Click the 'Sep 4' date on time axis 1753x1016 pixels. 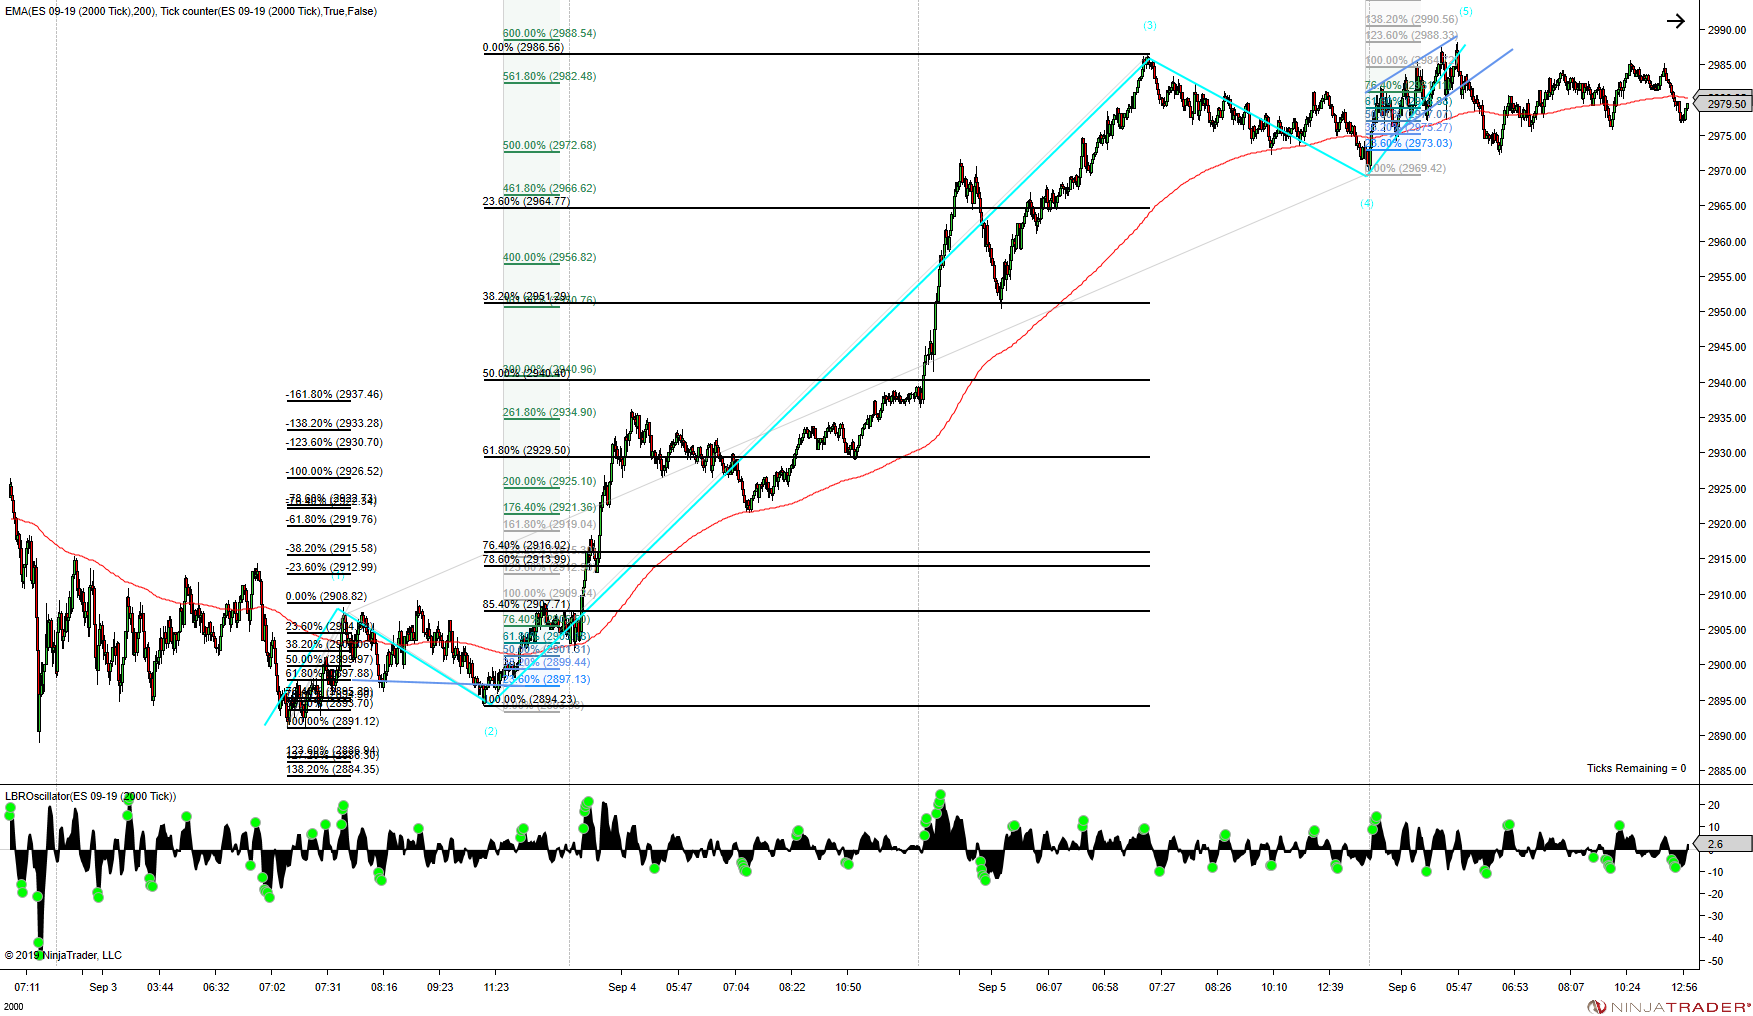coord(622,987)
